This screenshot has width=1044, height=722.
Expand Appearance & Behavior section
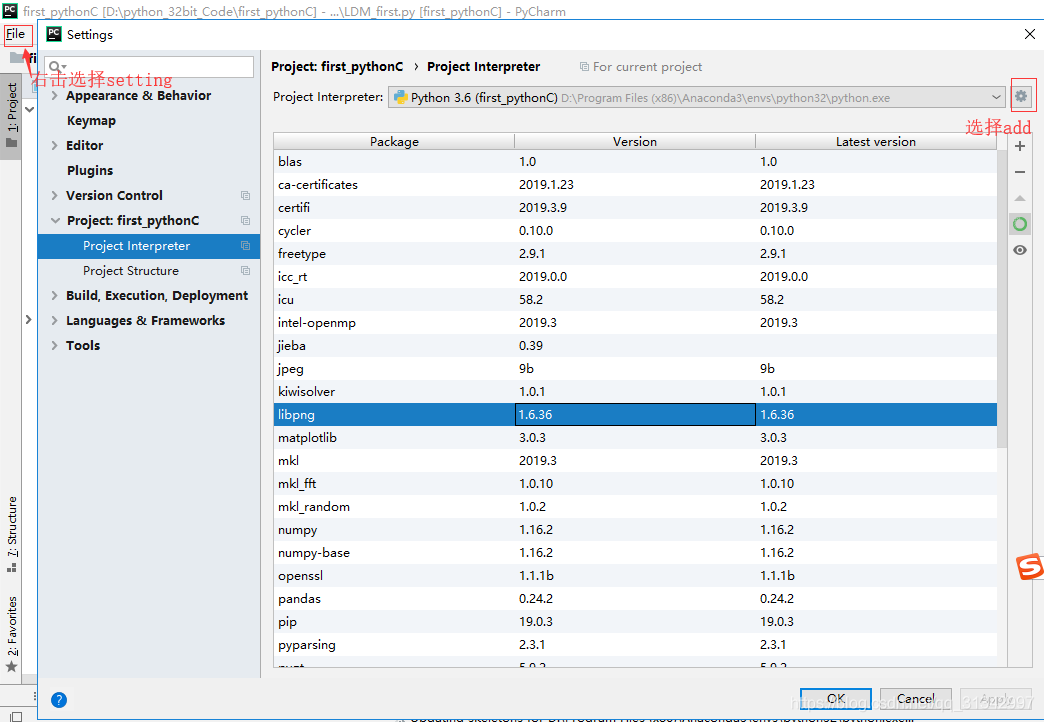[55, 96]
